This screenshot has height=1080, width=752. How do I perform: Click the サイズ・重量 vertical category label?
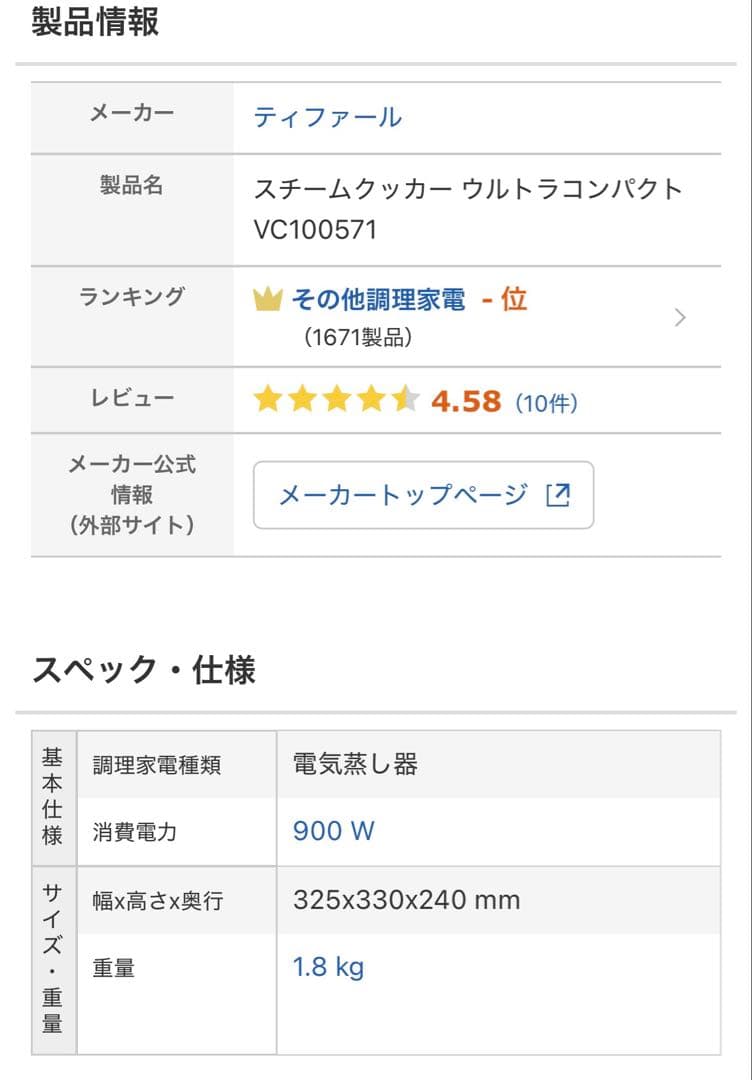coord(52,959)
